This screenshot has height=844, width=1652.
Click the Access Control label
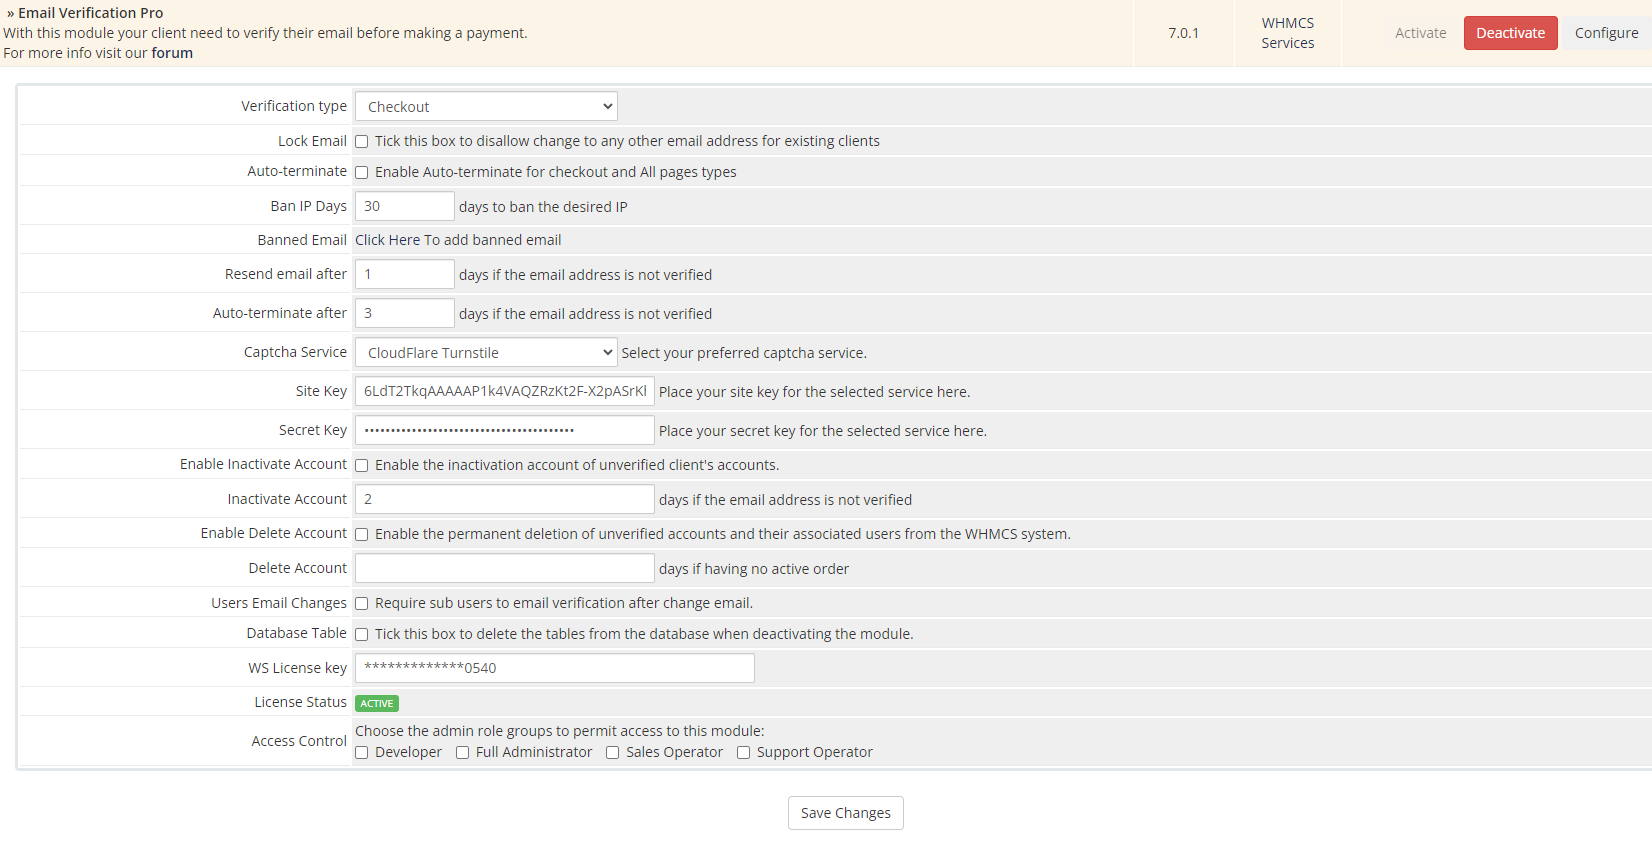[299, 741]
